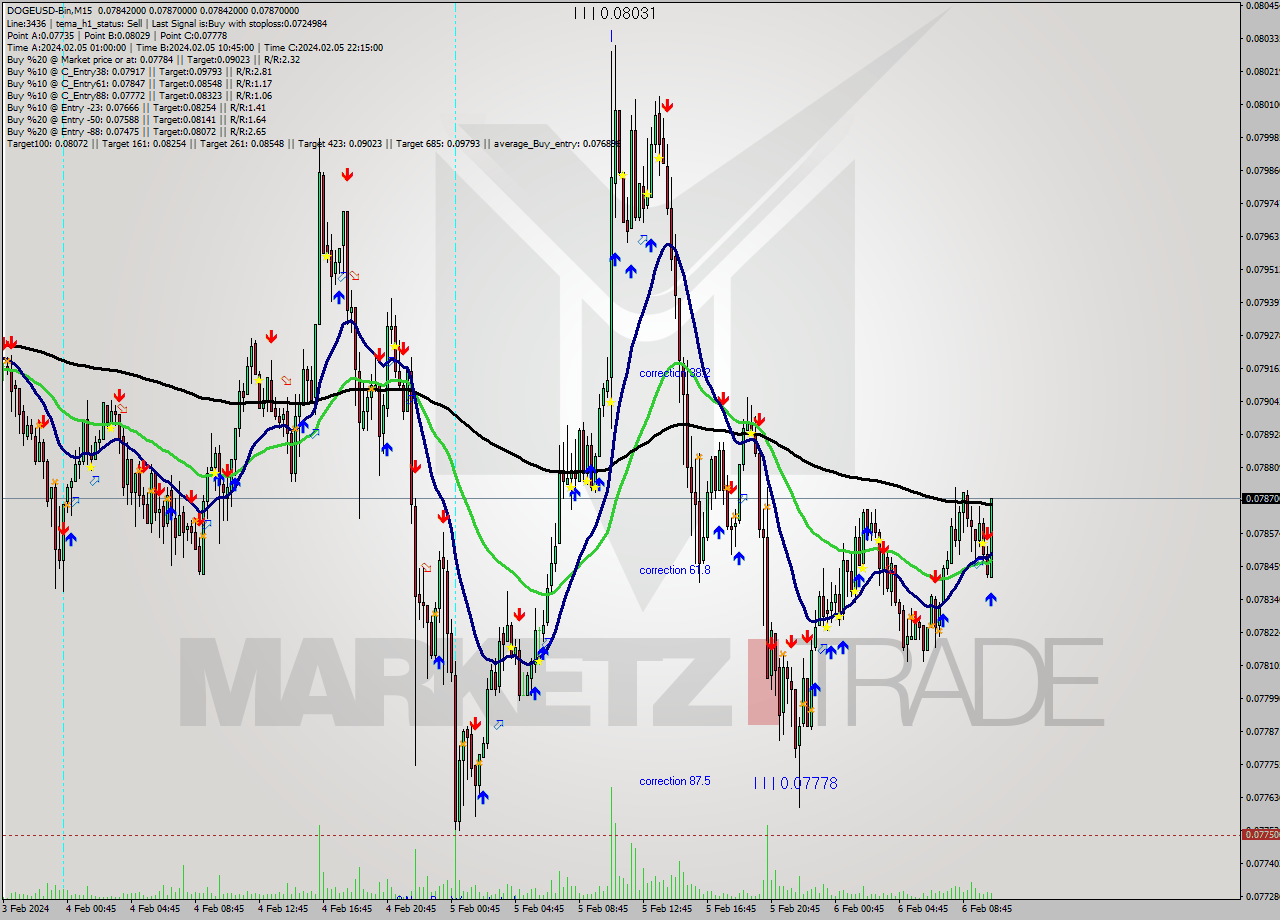Click the '5 Feb 04:45' time axis label

coord(539,909)
